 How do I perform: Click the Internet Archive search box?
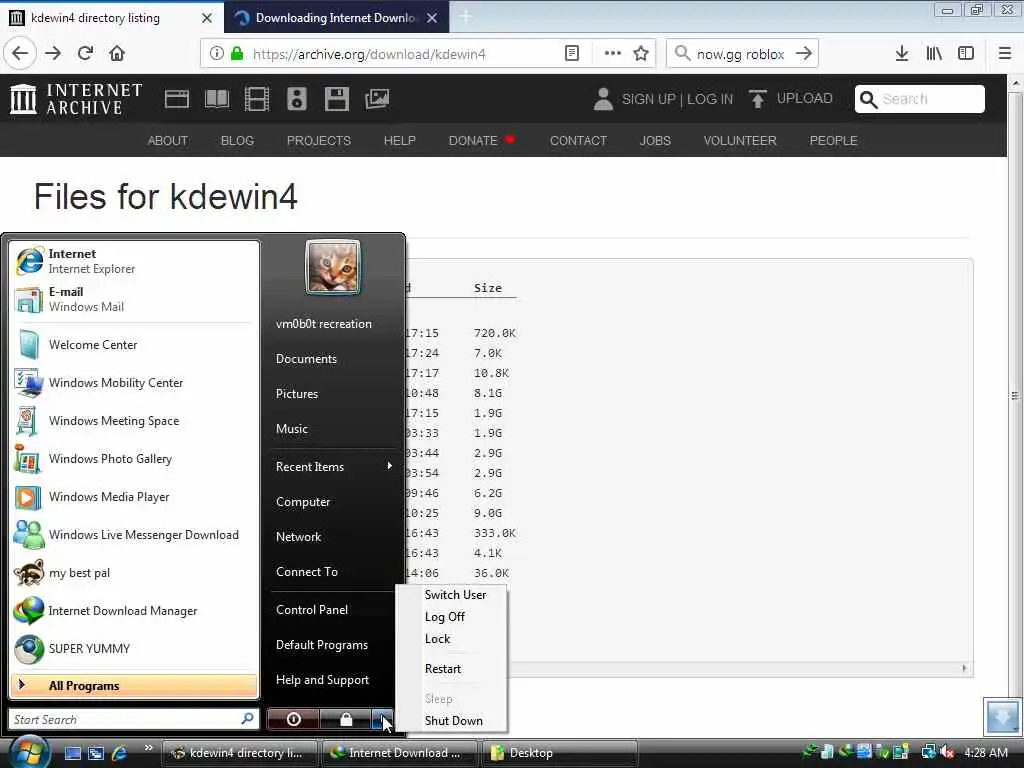coord(920,99)
